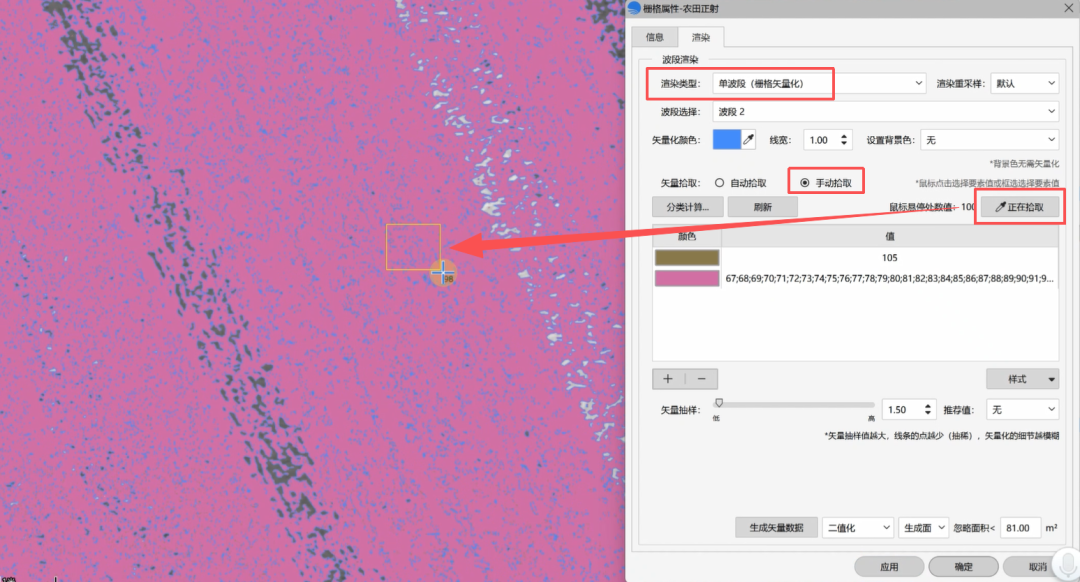This screenshot has height=582, width=1080.
Task: Click the 应用 button
Action: pyautogui.click(x=889, y=567)
